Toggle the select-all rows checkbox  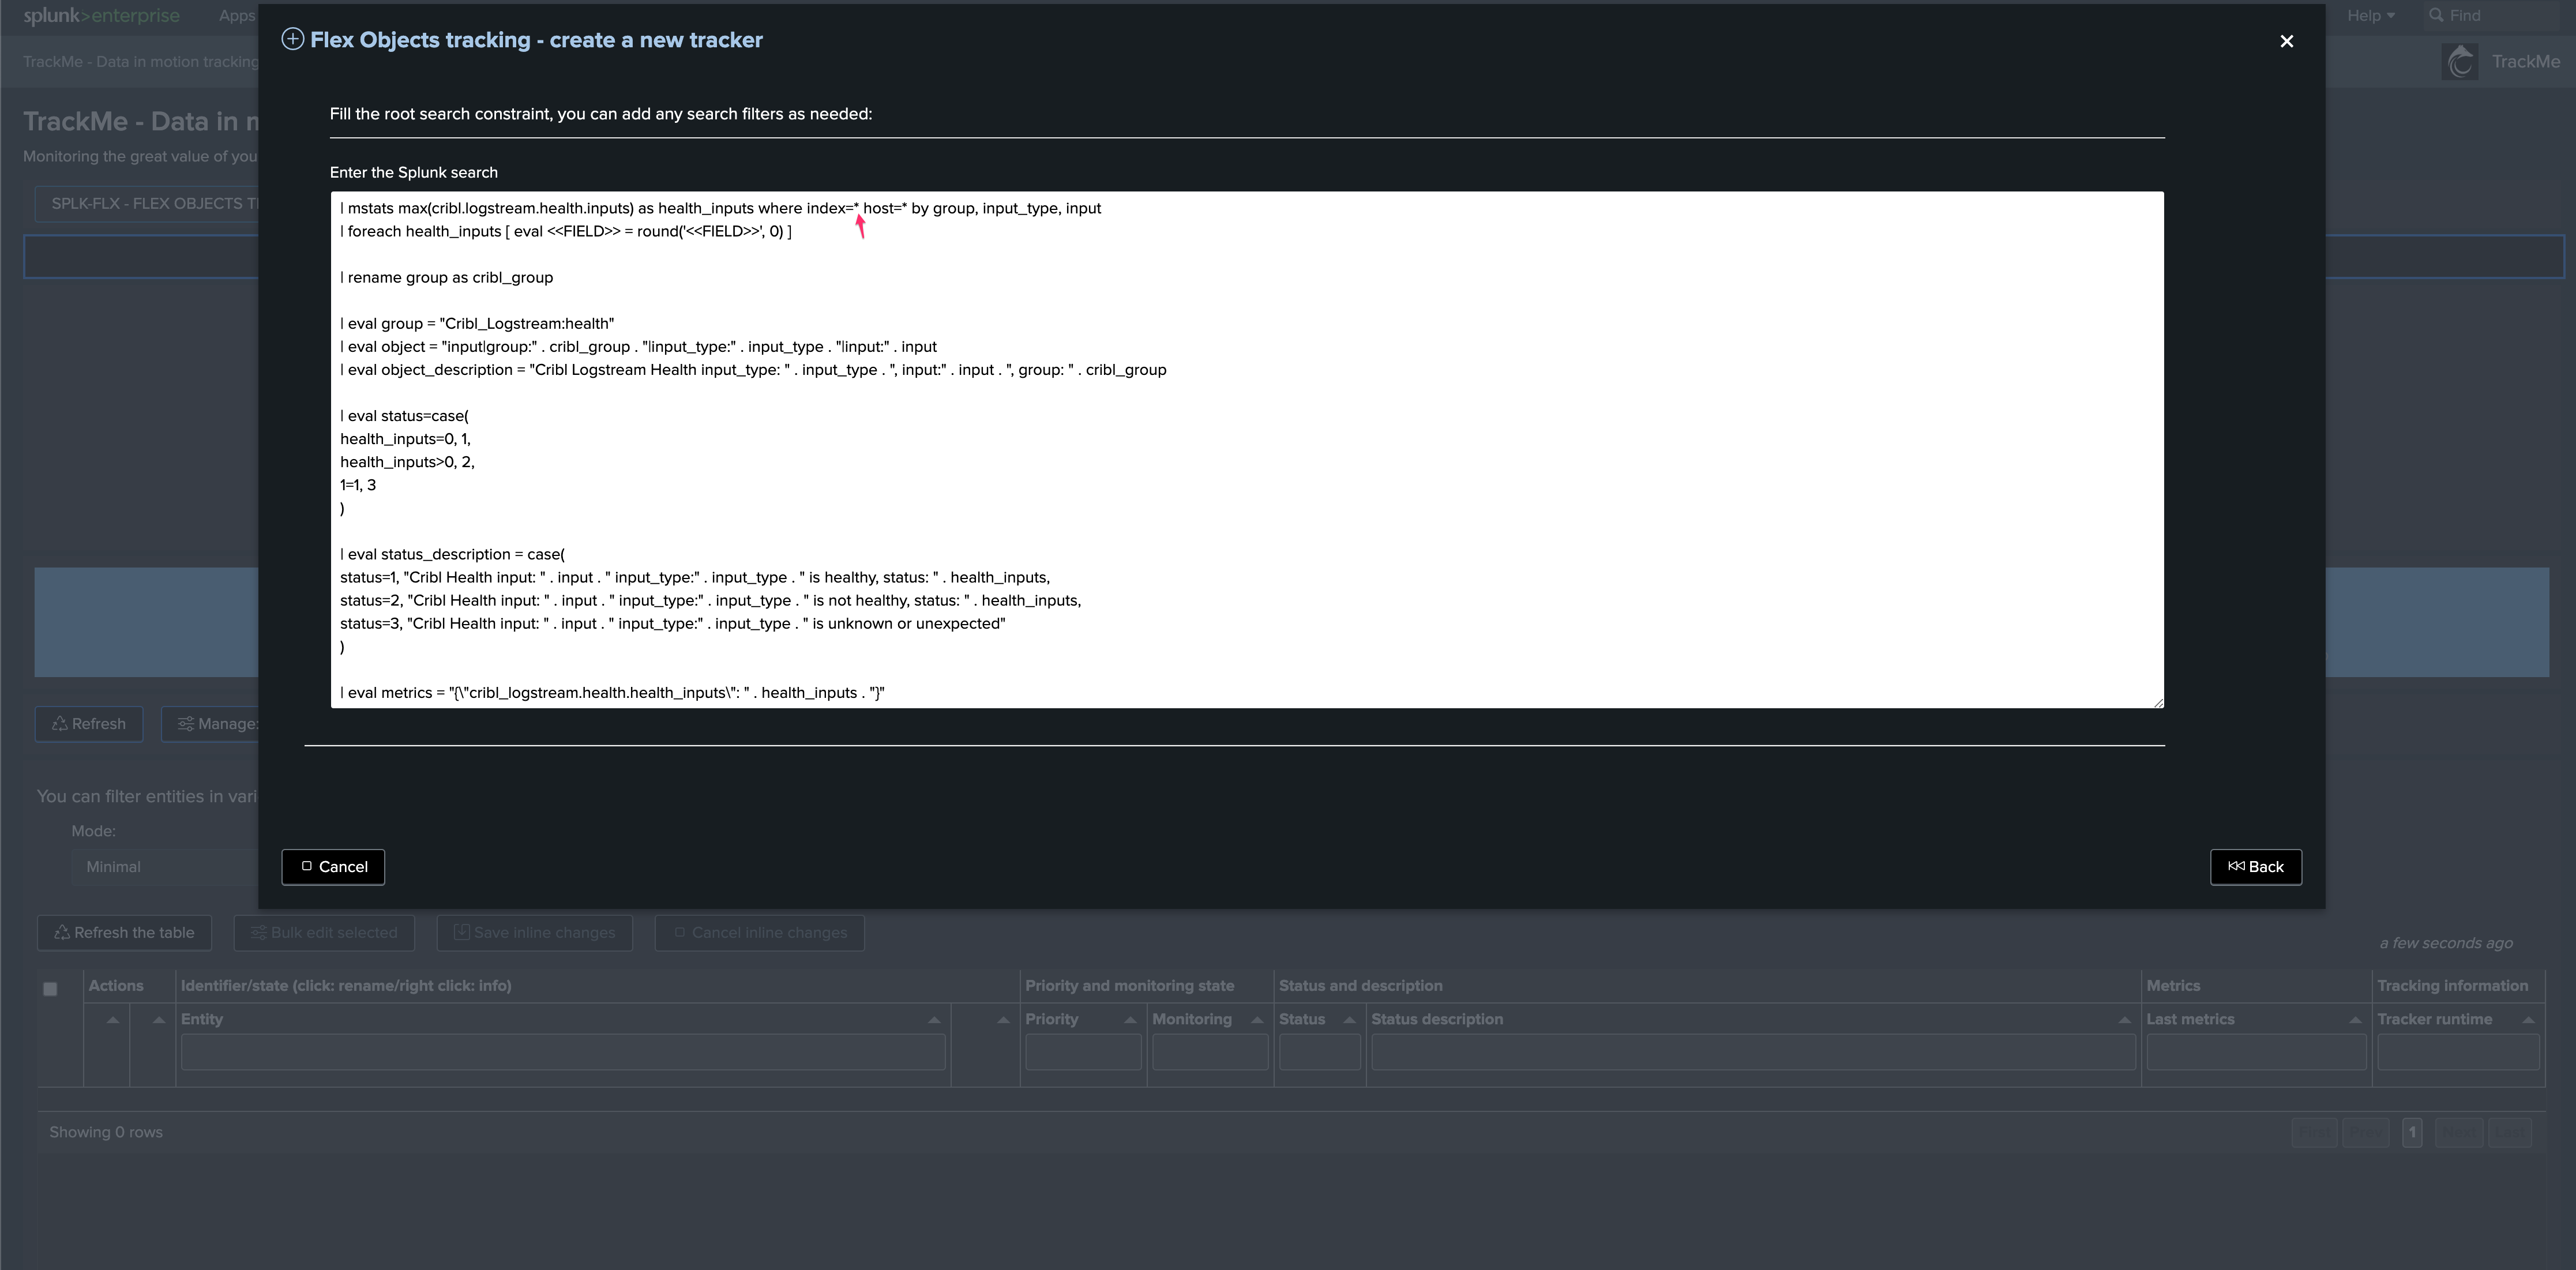pos(50,989)
